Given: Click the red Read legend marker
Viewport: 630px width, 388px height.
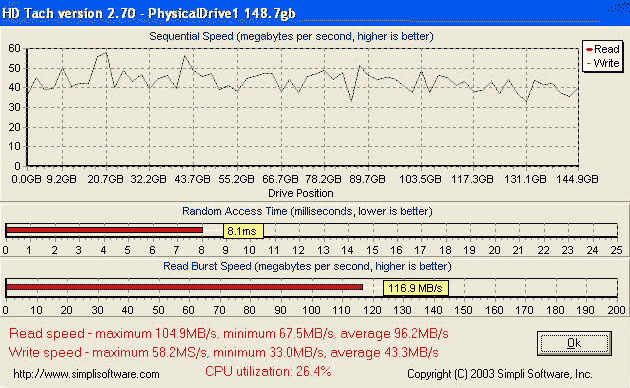Looking at the screenshot, I should coord(589,50).
